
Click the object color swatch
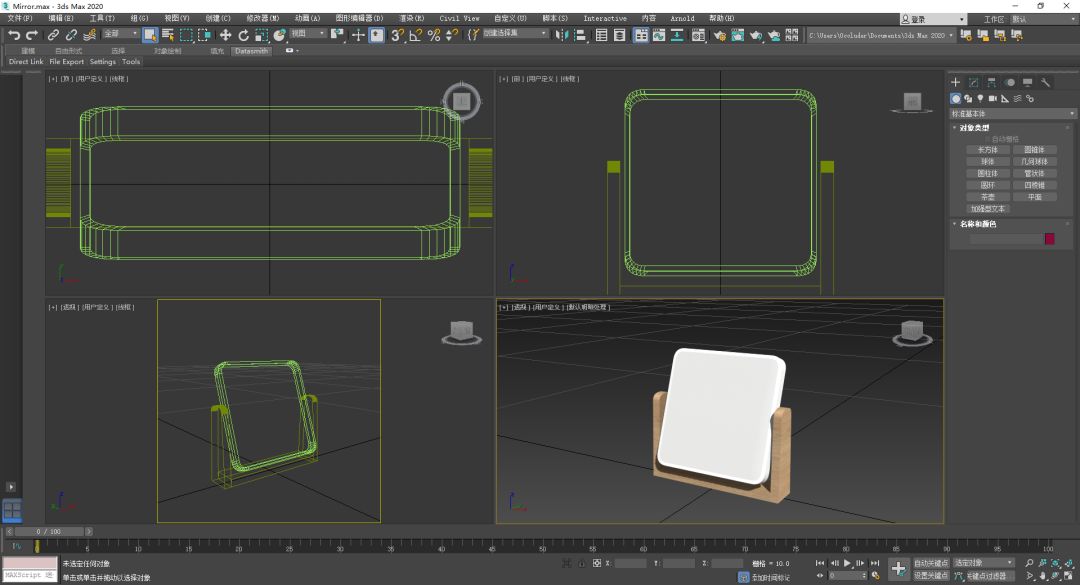click(x=1049, y=238)
